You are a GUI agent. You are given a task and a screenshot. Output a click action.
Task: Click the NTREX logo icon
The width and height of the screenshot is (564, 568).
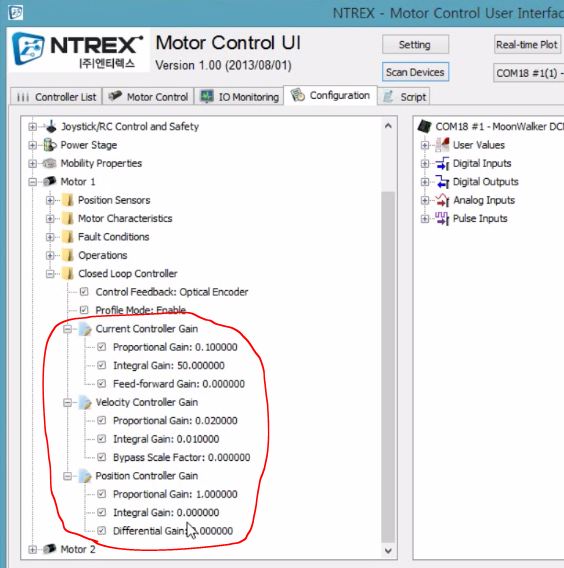click(29, 48)
